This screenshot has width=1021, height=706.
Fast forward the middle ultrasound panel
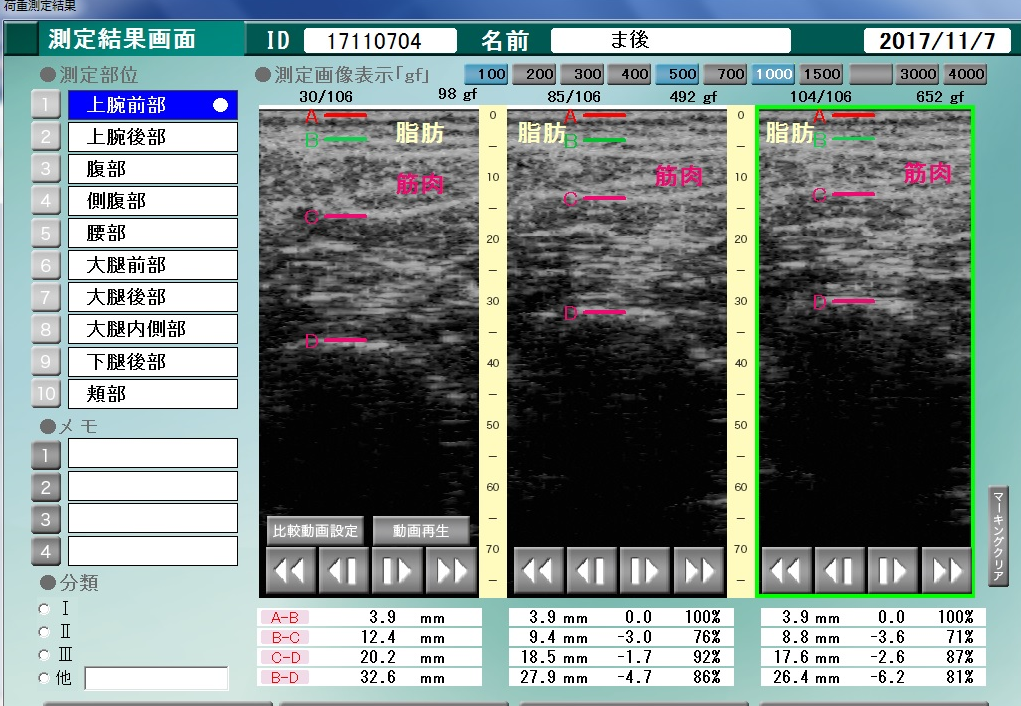[699, 571]
